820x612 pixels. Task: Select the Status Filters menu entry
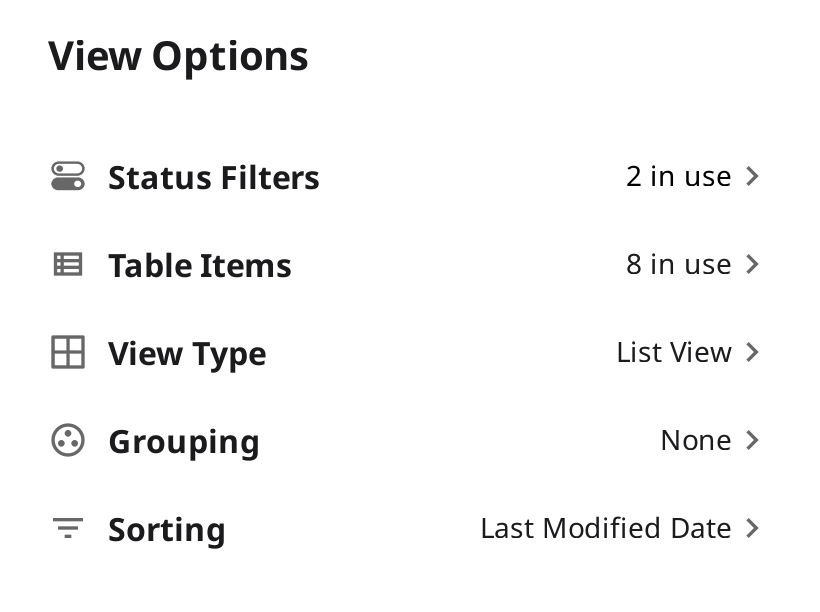[213, 177]
